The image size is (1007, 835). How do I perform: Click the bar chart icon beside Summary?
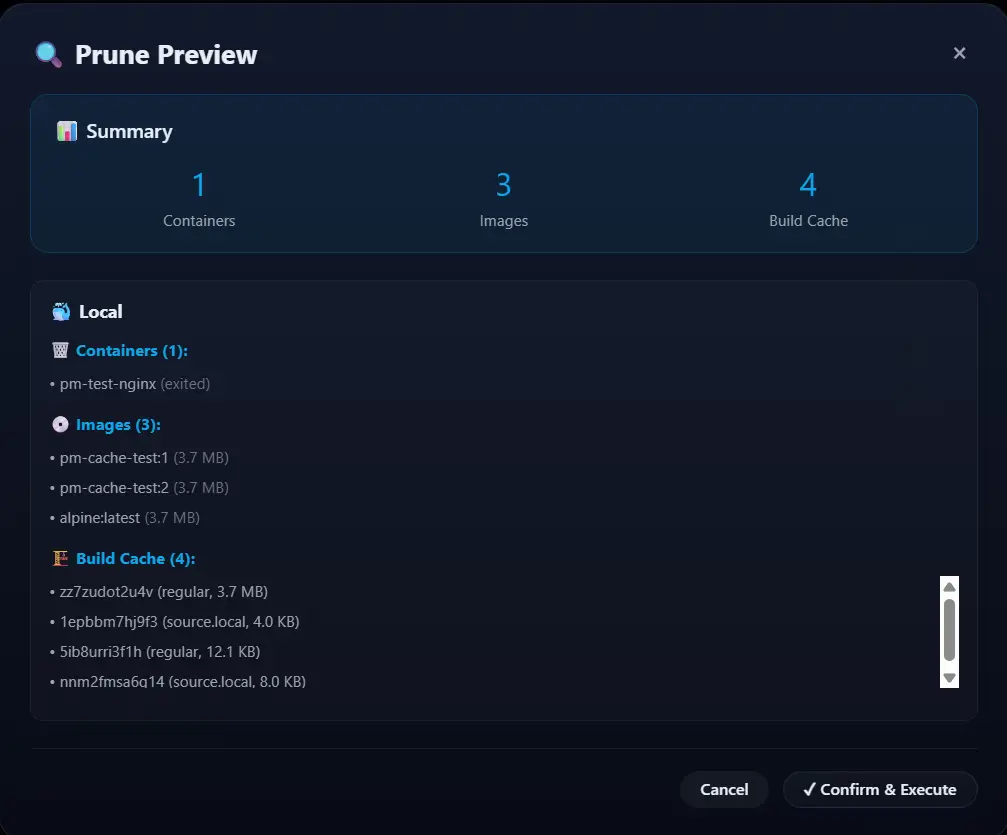67,132
